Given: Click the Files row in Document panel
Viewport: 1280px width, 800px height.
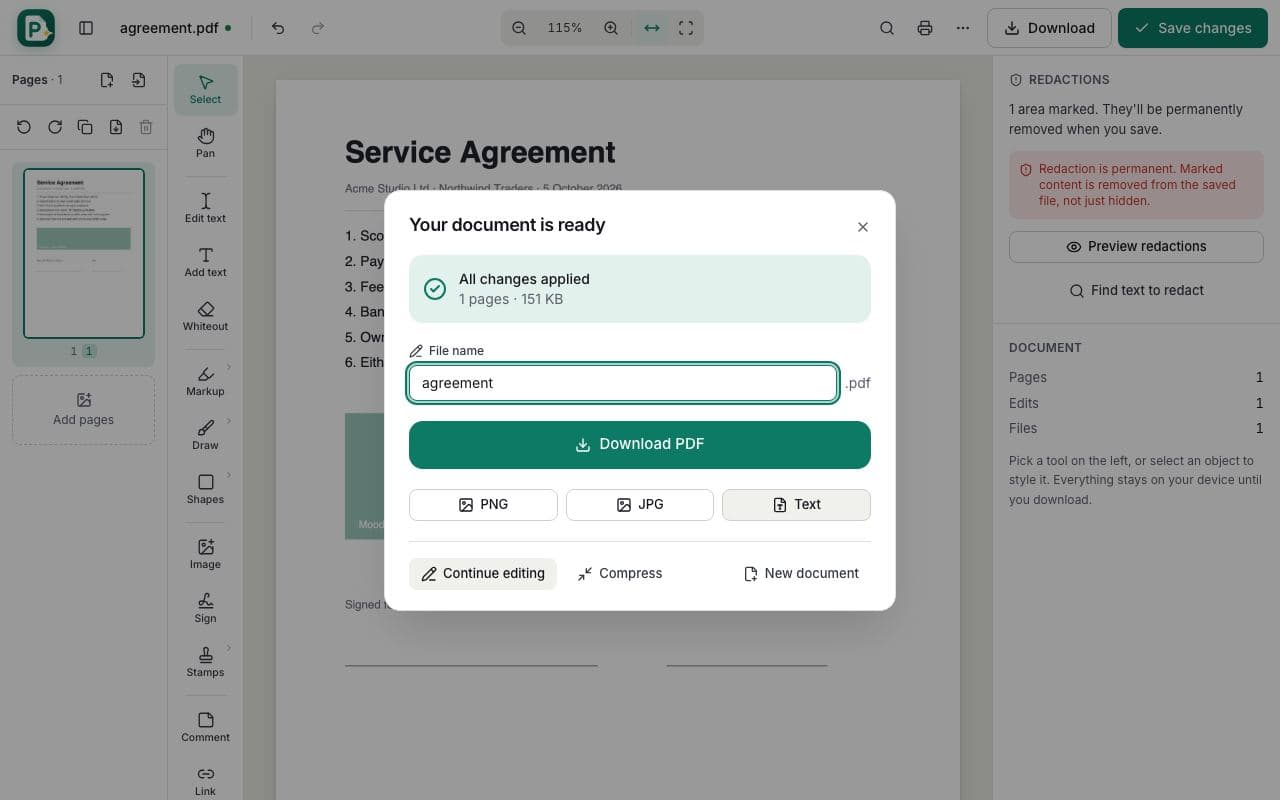Looking at the screenshot, I should pyautogui.click(x=1136, y=428).
